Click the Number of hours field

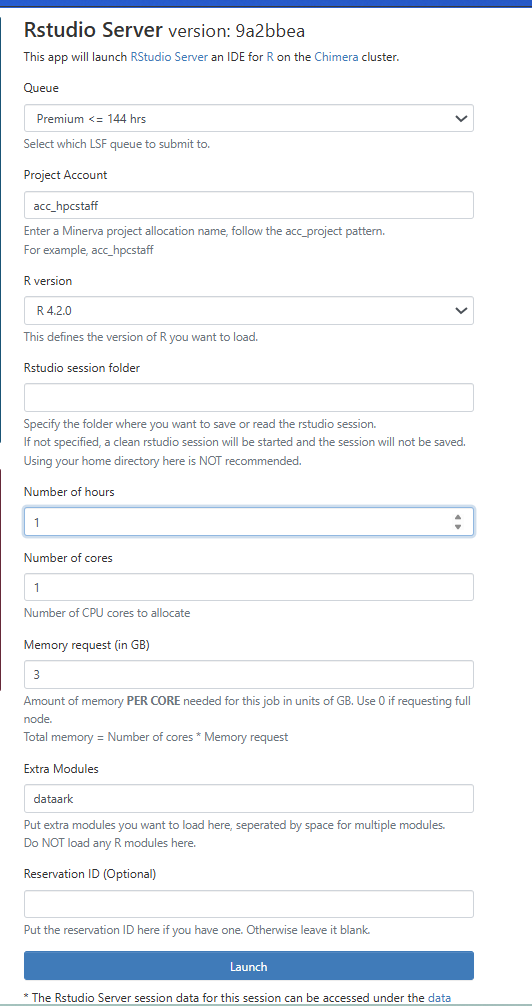click(248, 522)
